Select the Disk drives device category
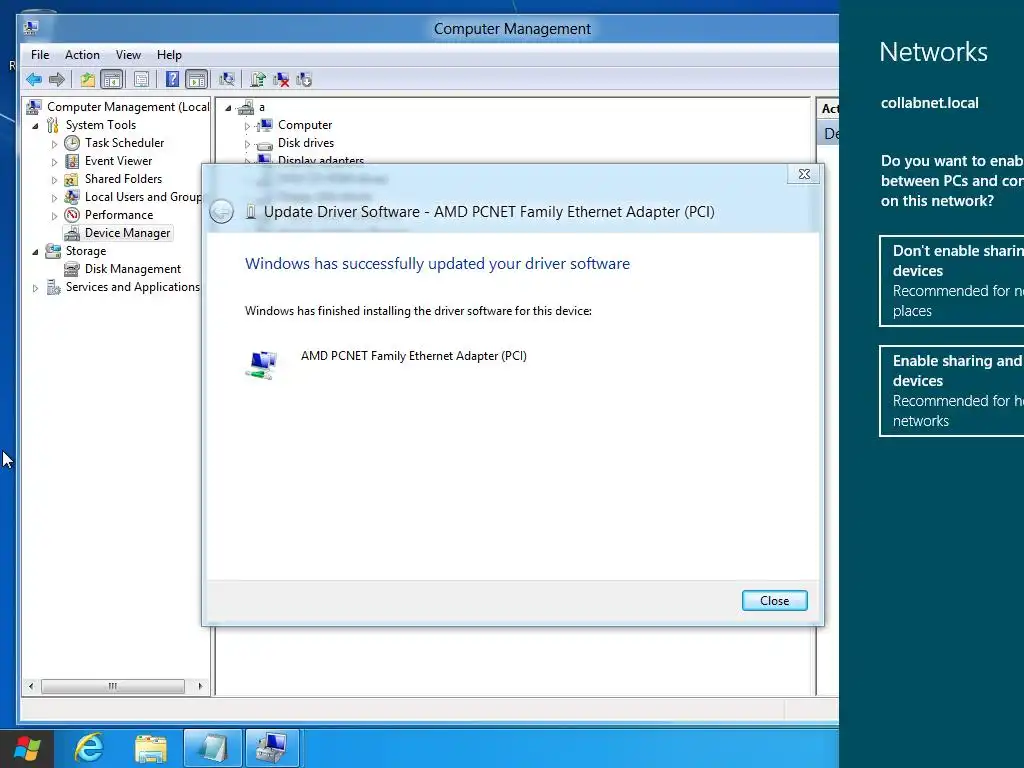This screenshot has height=768, width=1024. coord(306,143)
